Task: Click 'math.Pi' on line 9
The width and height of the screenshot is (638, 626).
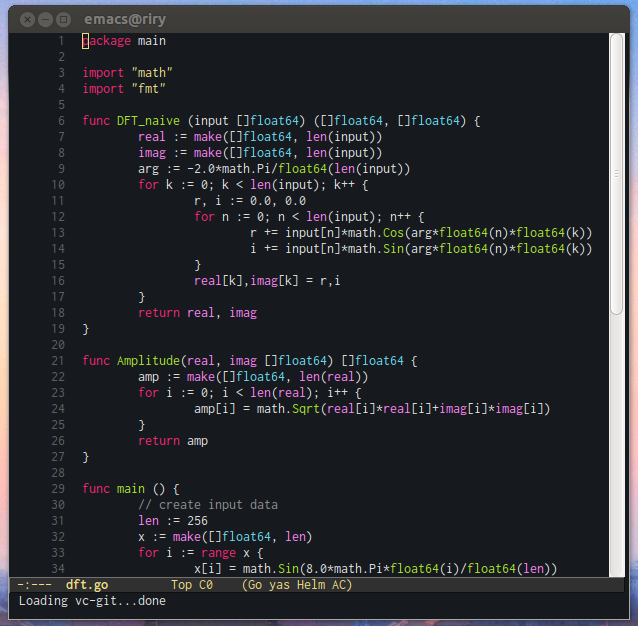Action: [246, 169]
